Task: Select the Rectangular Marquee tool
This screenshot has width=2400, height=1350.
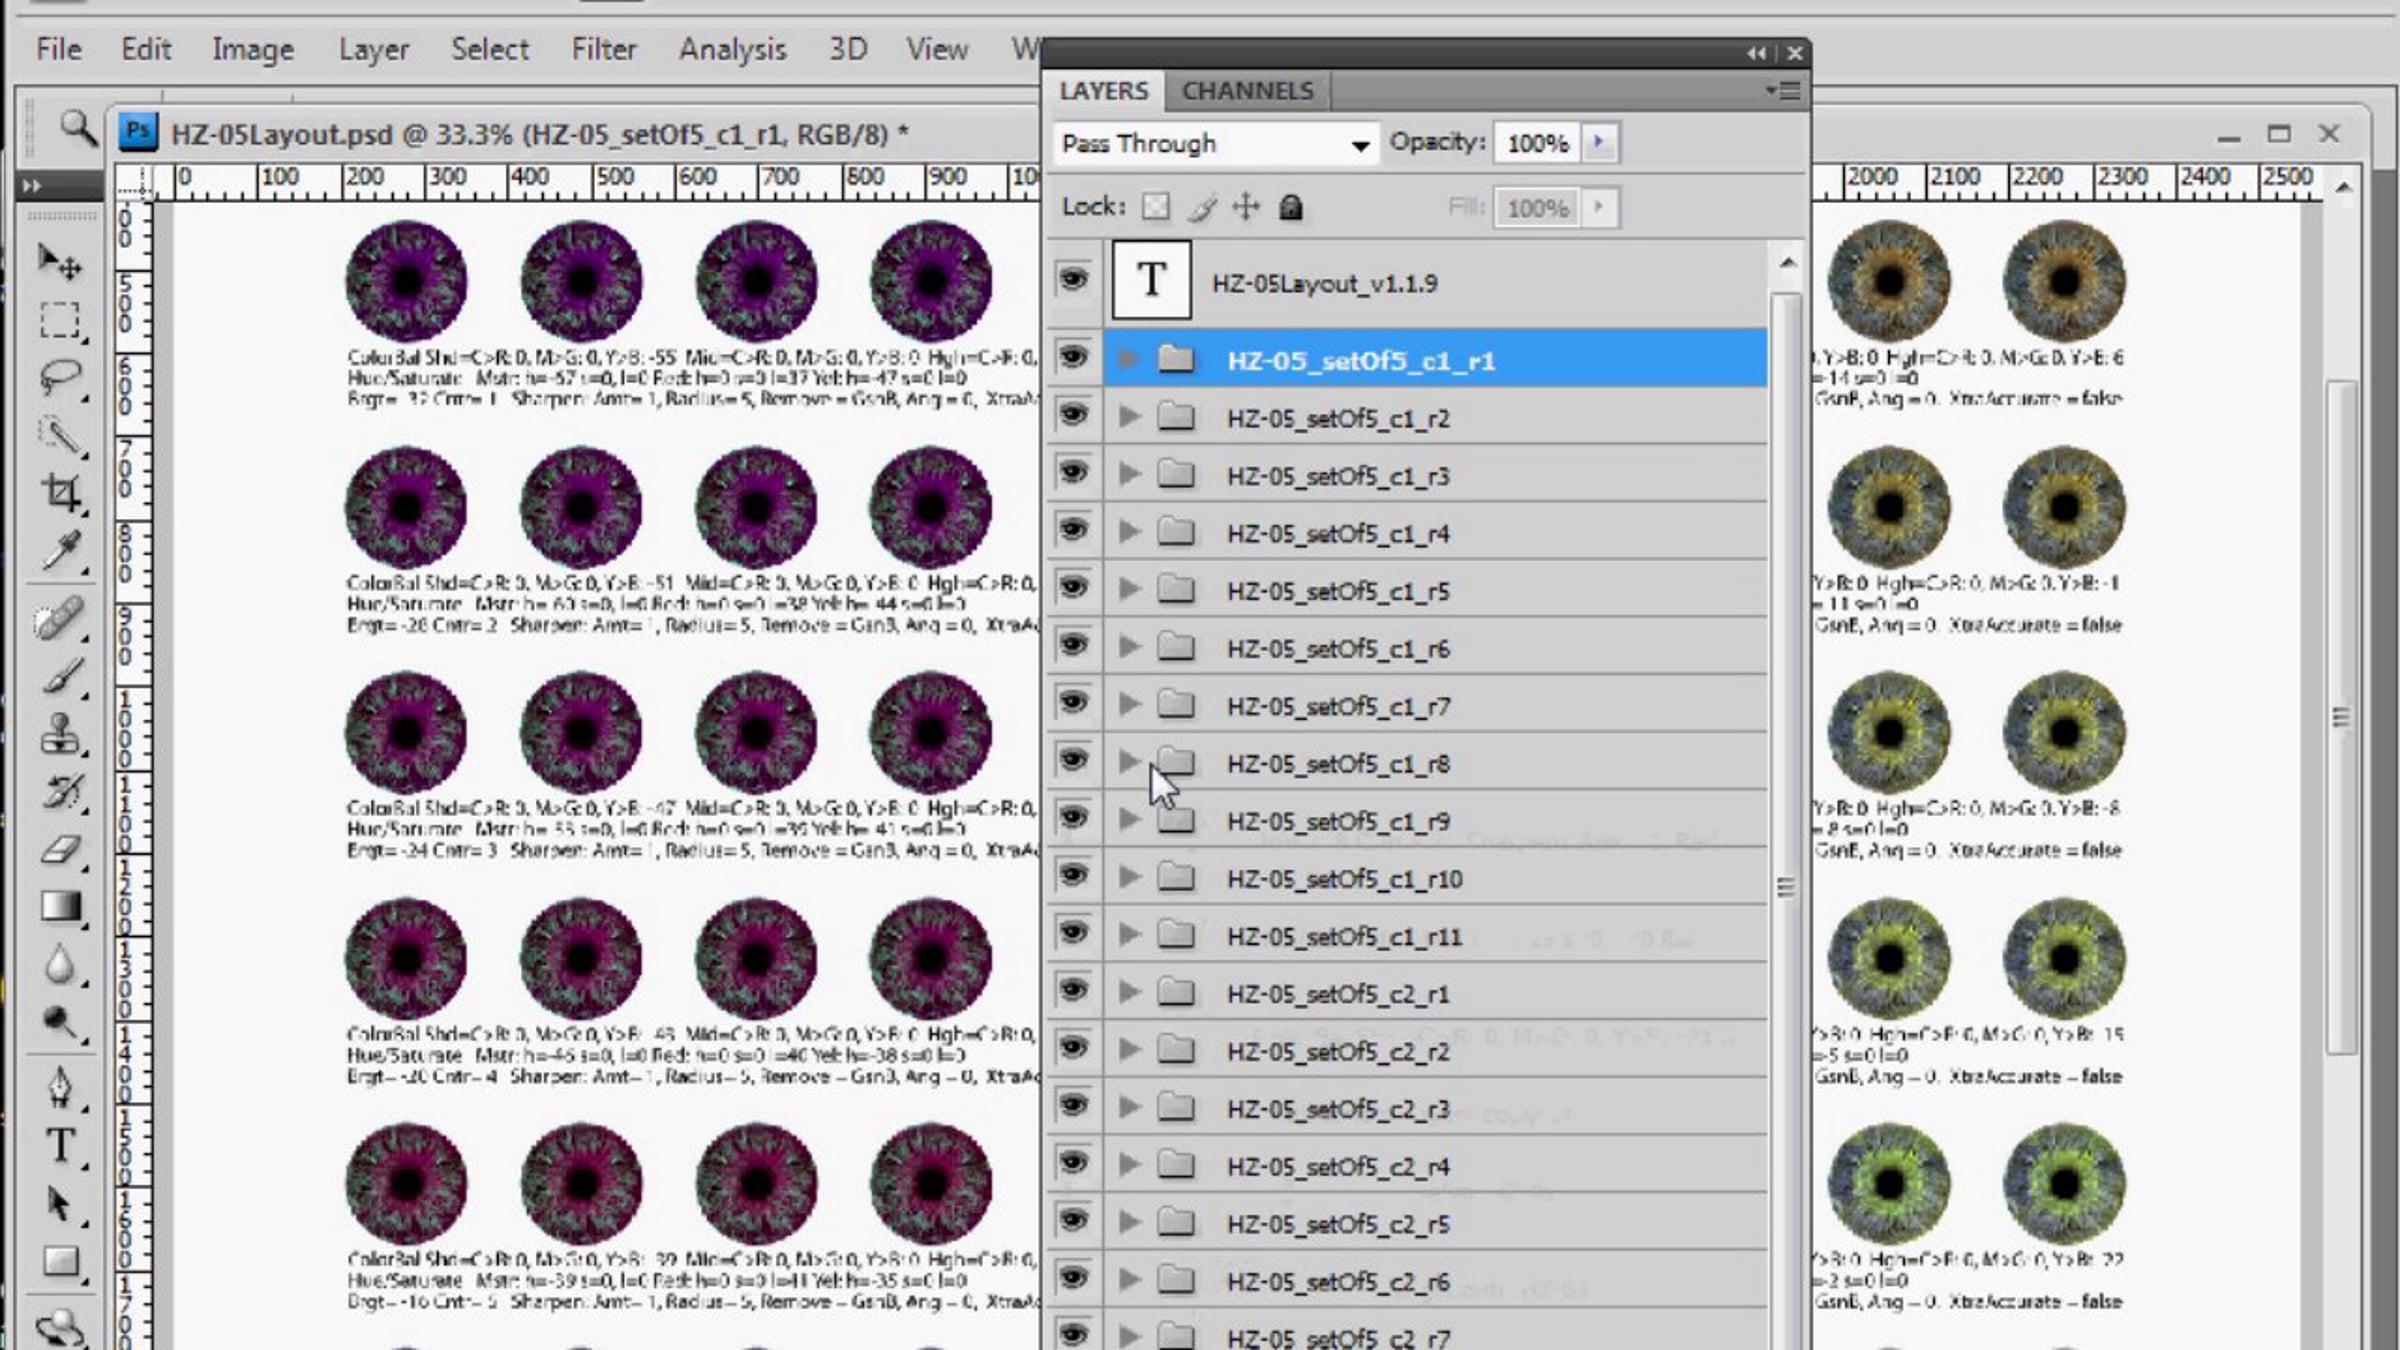Action: [59, 321]
